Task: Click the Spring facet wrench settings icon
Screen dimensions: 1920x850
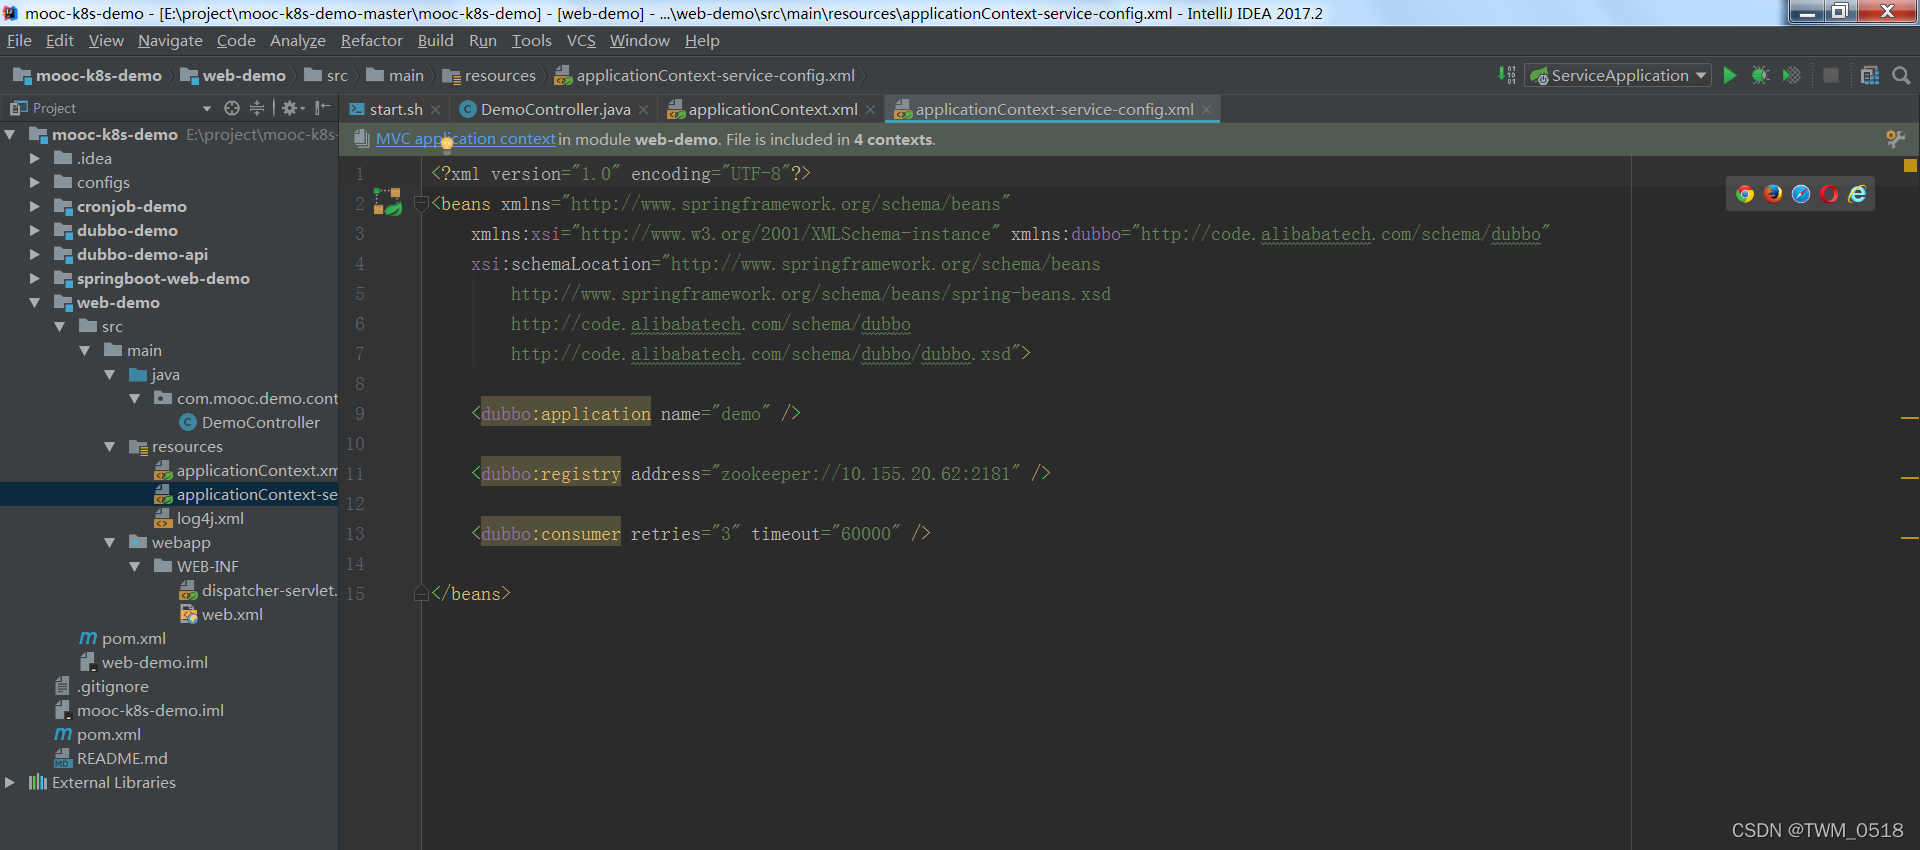Action: coord(1895,139)
